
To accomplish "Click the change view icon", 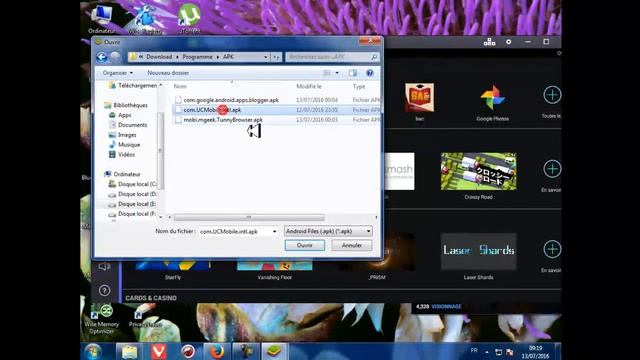I will (327, 73).
